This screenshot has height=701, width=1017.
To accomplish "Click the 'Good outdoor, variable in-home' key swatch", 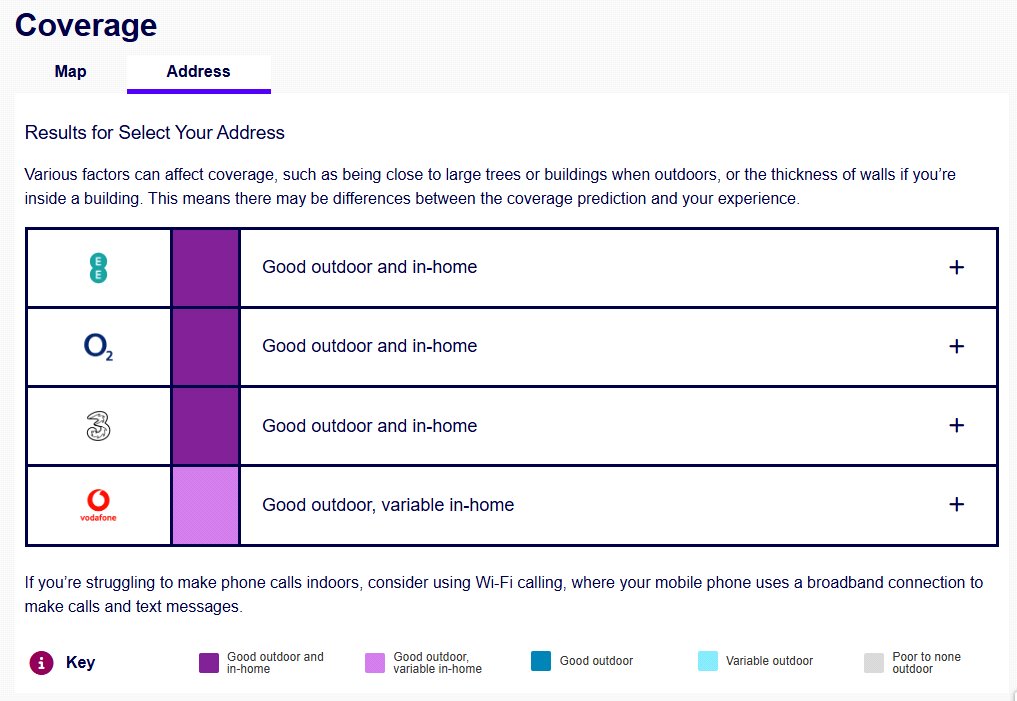I will [x=375, y=662].
